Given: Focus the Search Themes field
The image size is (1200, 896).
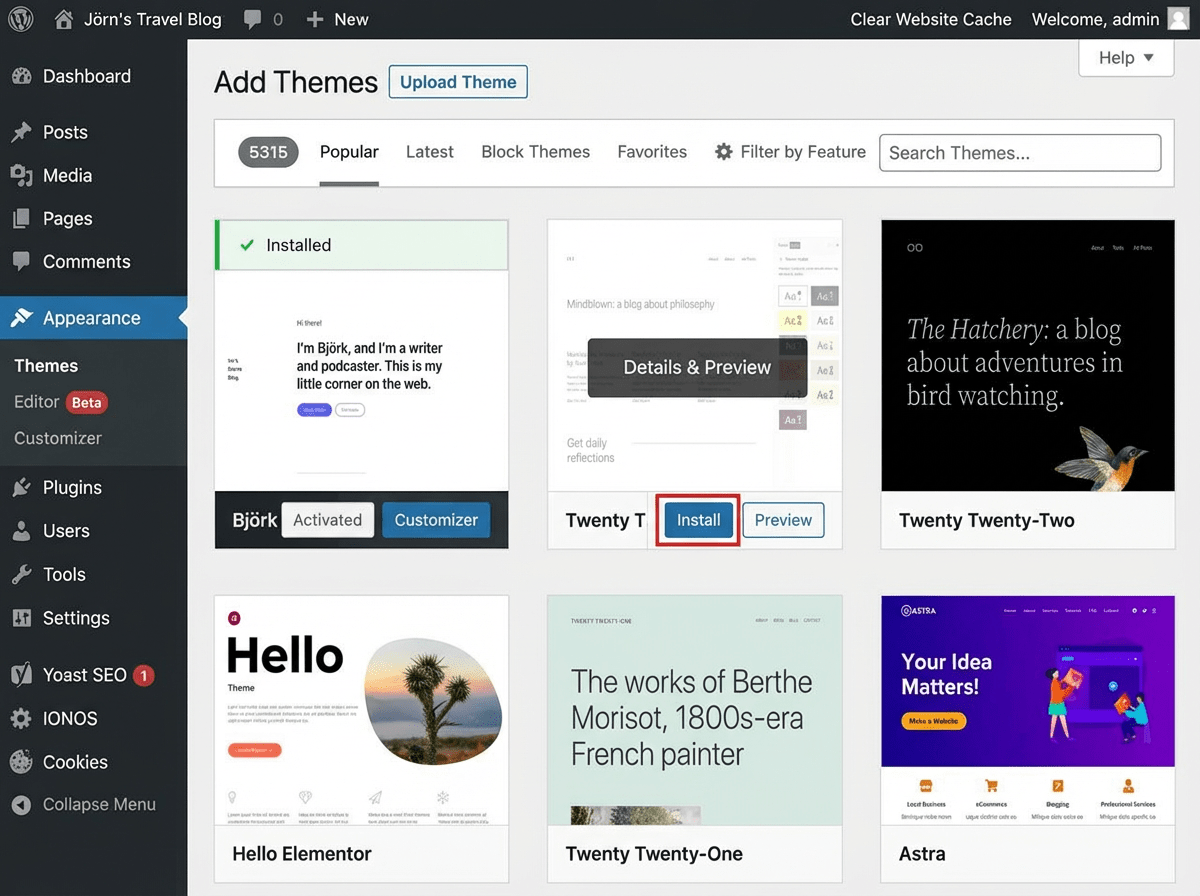Looking at the screenshot, I should [x=1020, y=153].
